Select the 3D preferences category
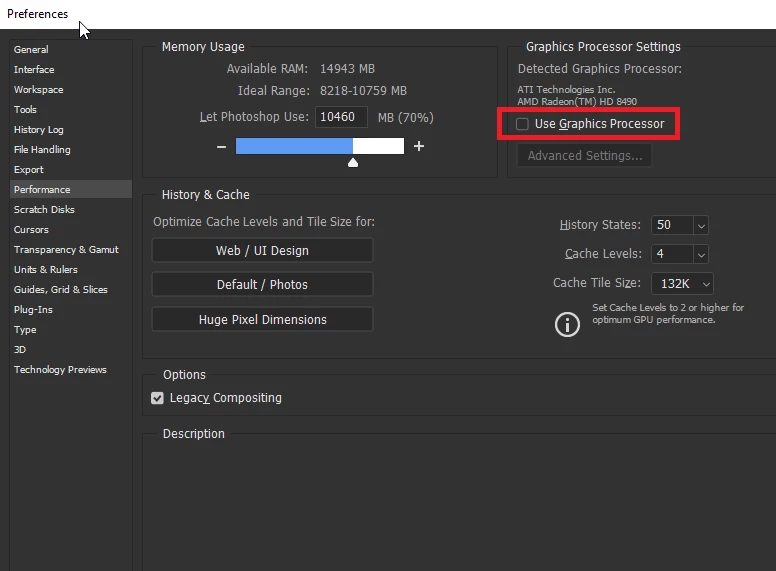This screenshot has width=776, height=571. 20,349
